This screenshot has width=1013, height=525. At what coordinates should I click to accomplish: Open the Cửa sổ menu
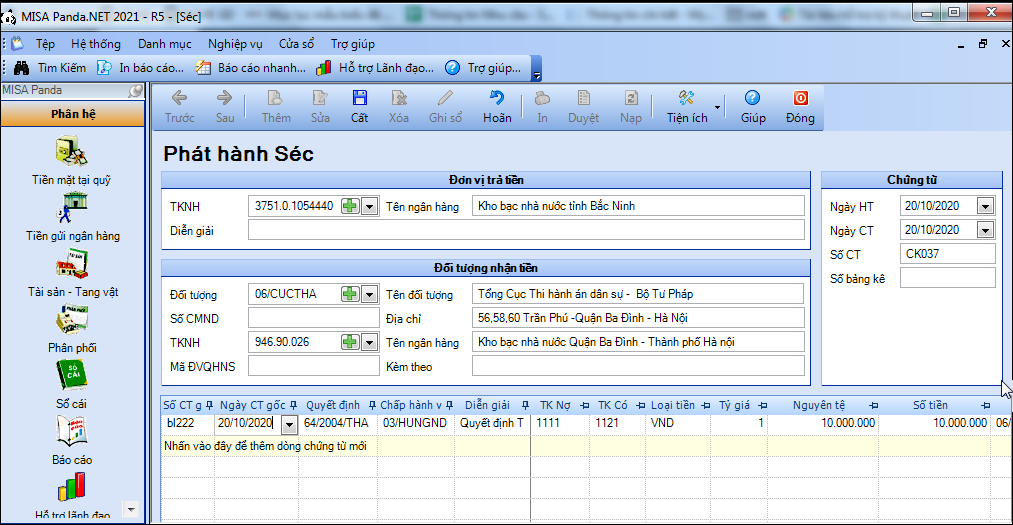pyautogui.click(x=297, y=44)
